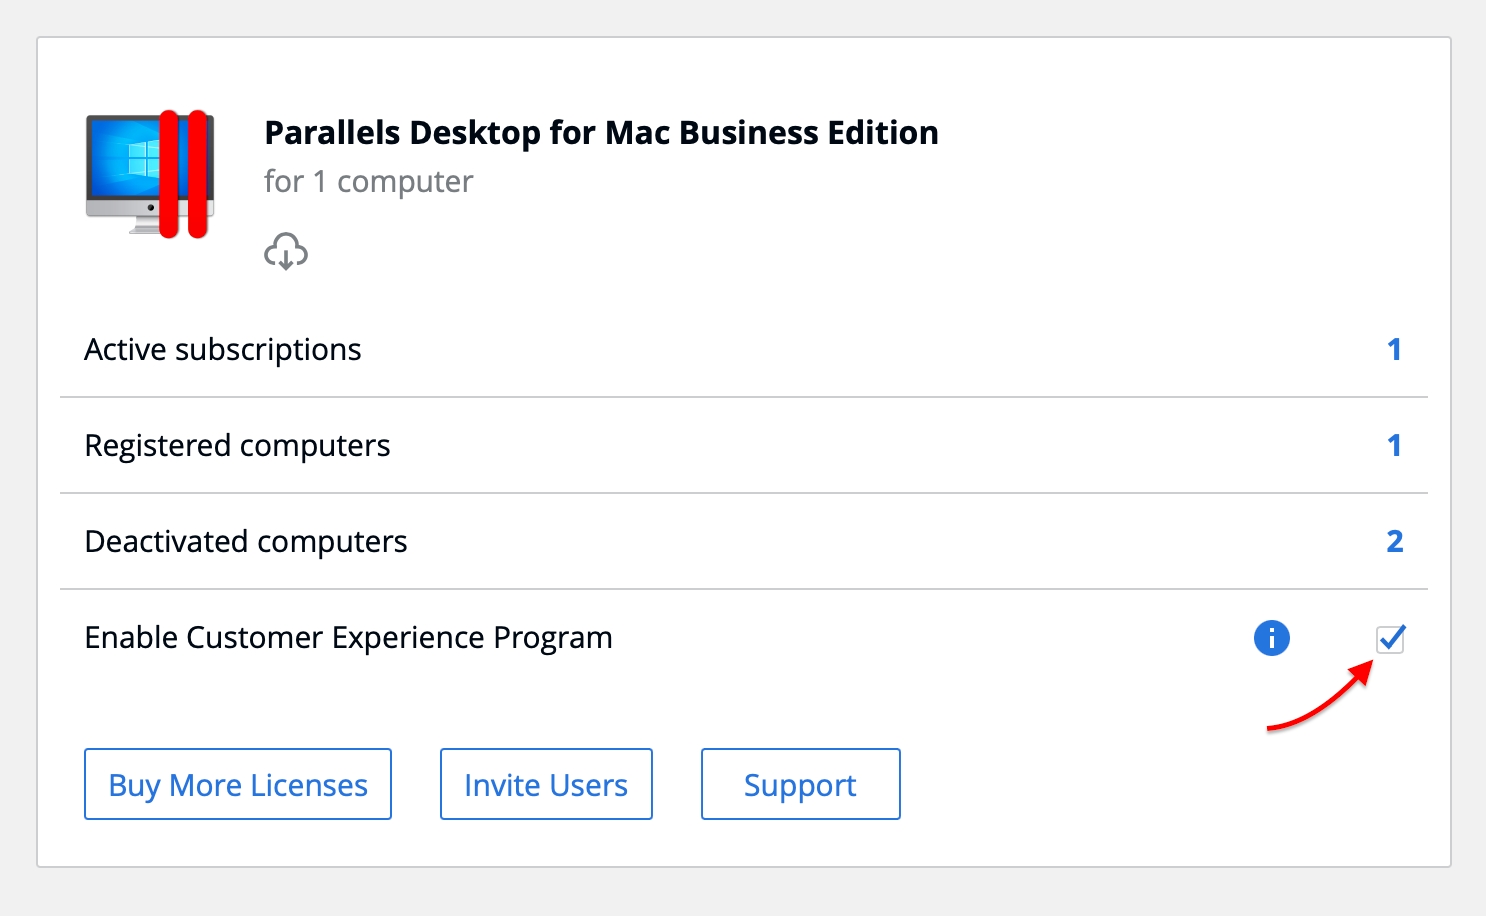The height and width of the screenshot is (916, 1486).
Task: Uncheck the Enable Customer Experience Program checkbox
Action: (1390, 639)
